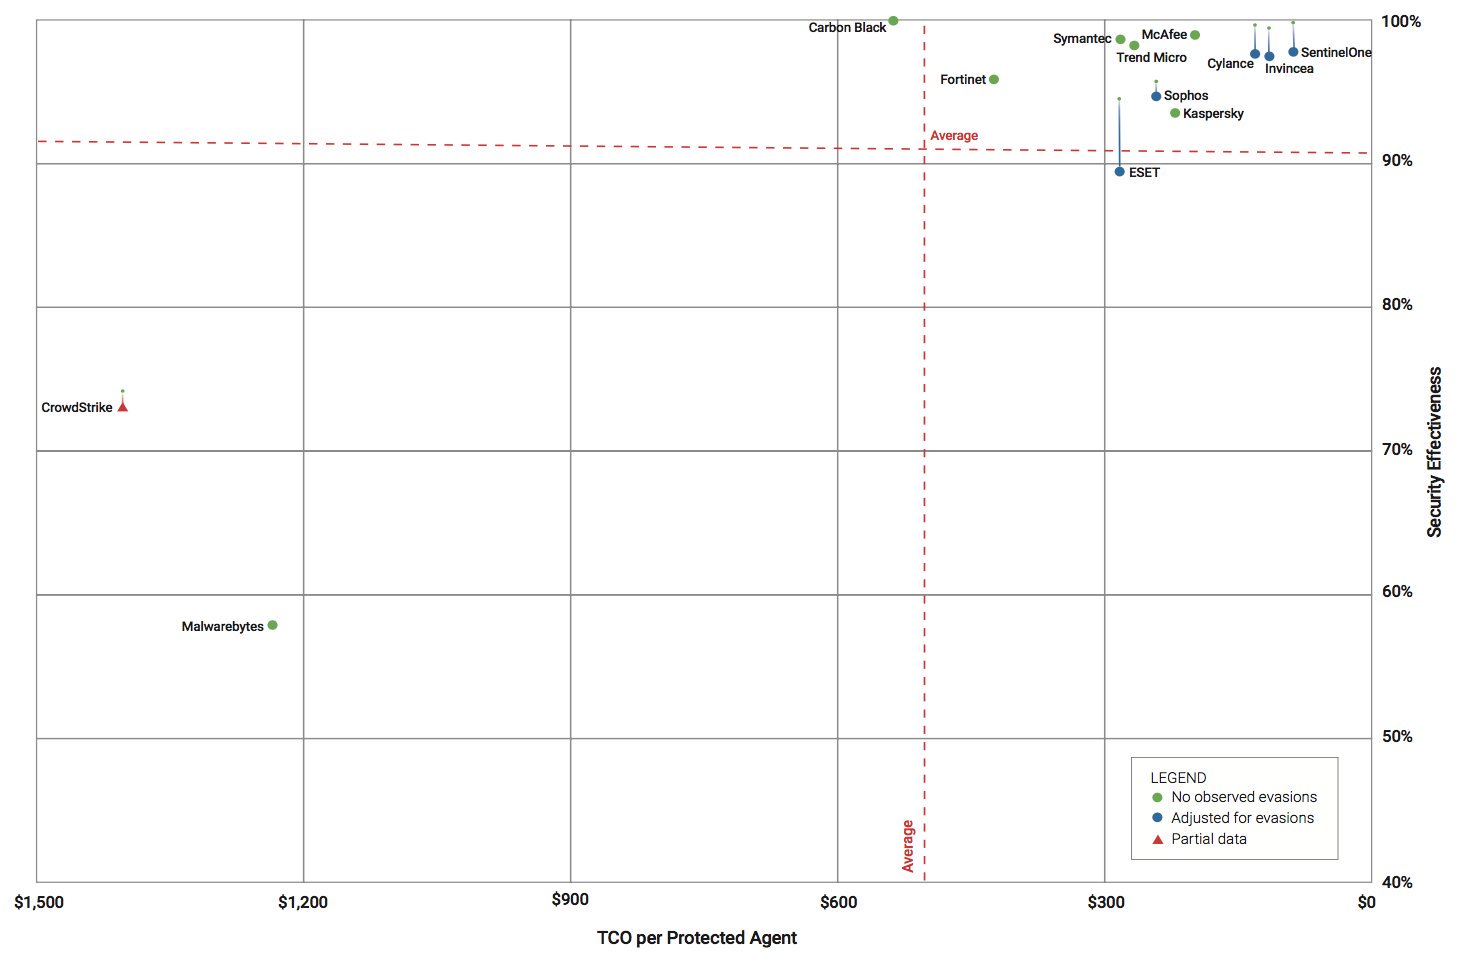Click the Malwarebytes label text
This screenshot has height=978, width=1476.
click(223, 627)
